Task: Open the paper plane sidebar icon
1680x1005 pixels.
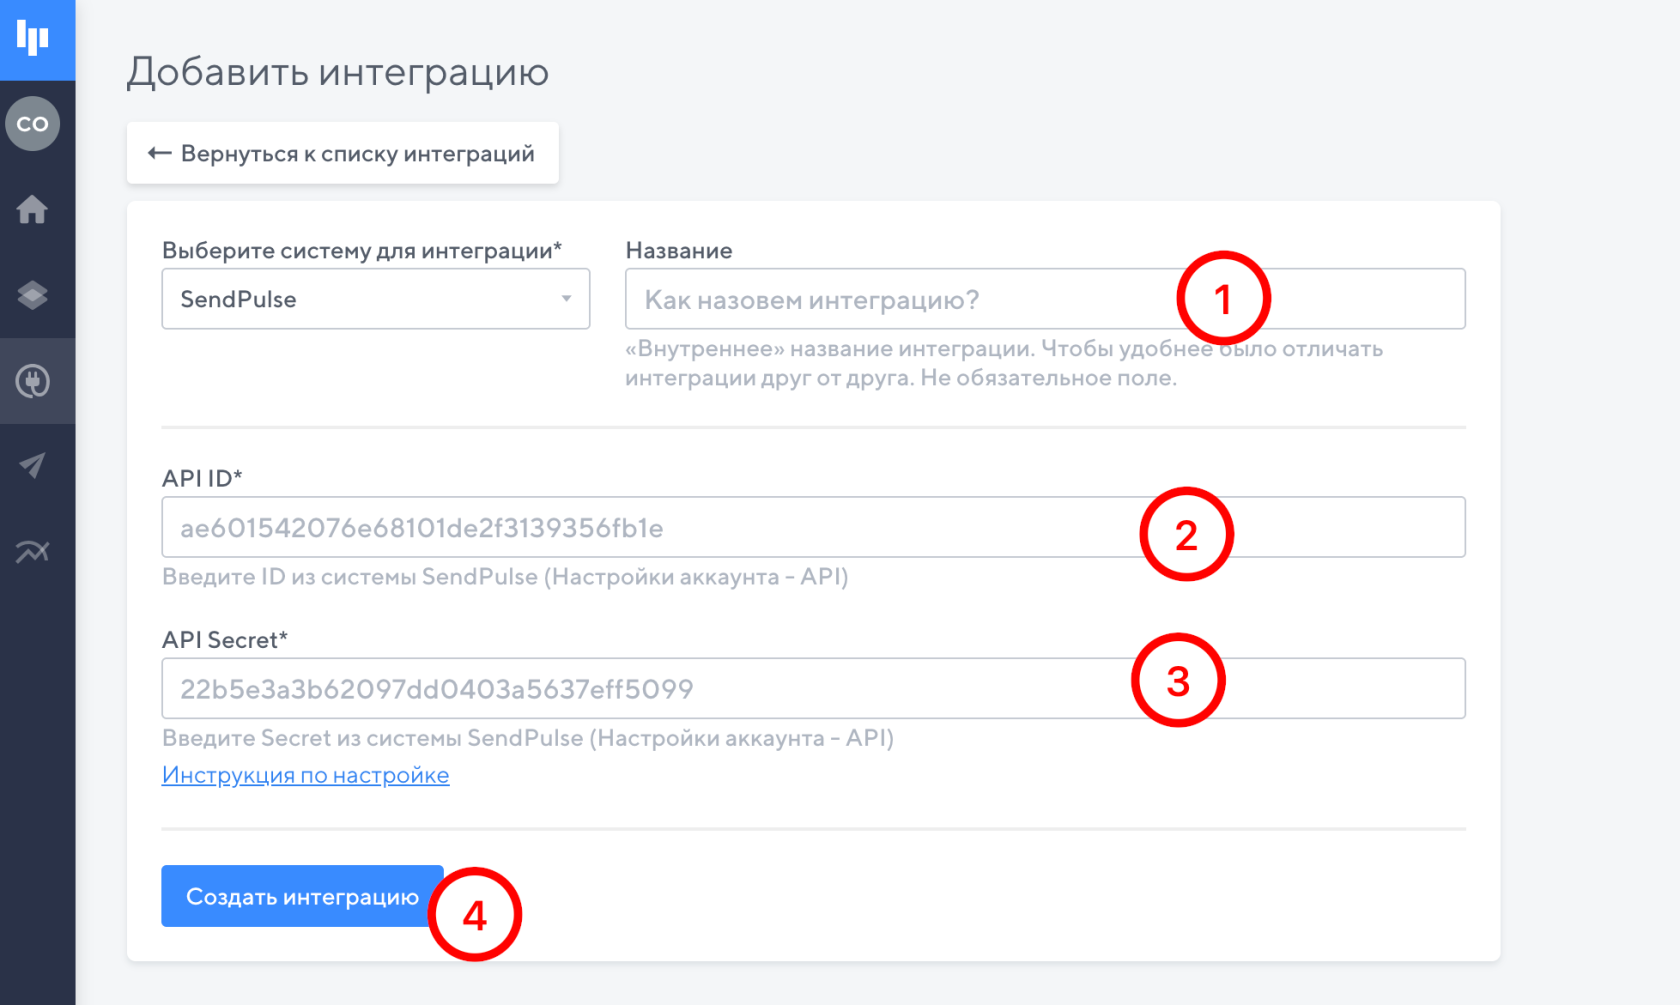Action: pos(33,466)
